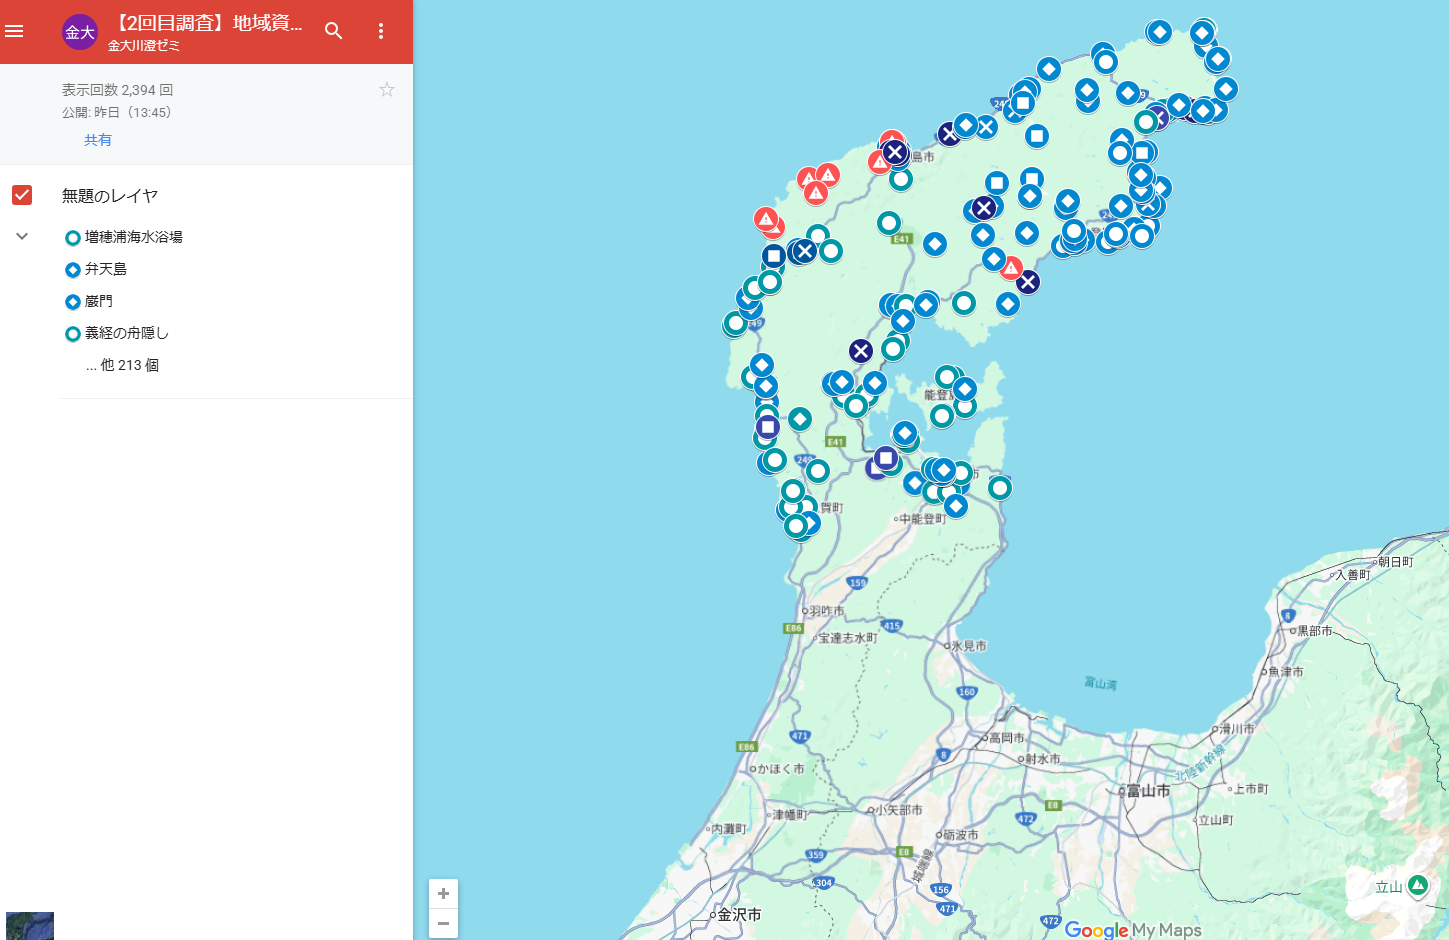Select 増穂浦海水浴場 in the layer list
The image size is (1449, 940).
tap(133, 237)
